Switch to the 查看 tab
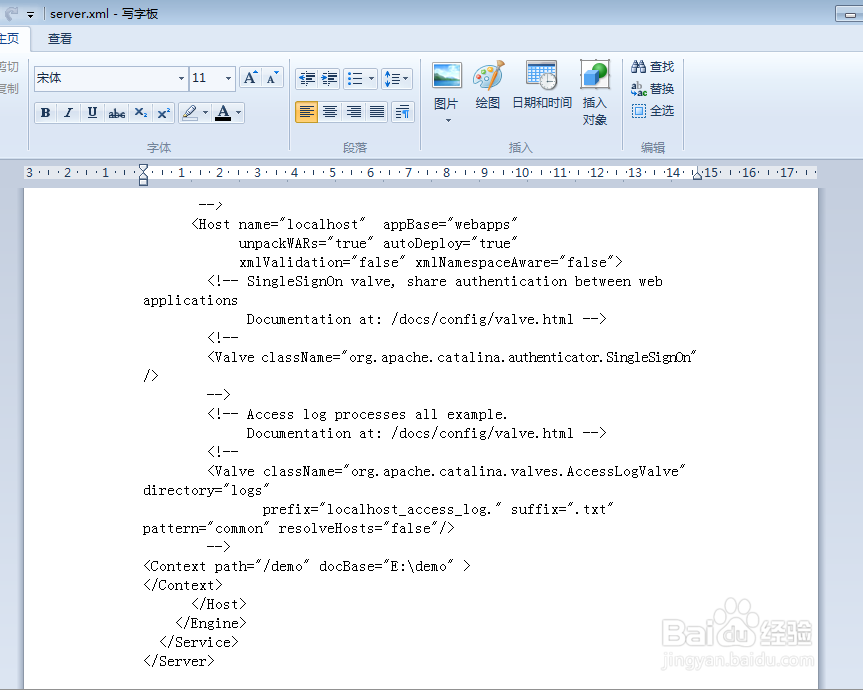Screen dimensions: 863x690 tap(59, 39)
